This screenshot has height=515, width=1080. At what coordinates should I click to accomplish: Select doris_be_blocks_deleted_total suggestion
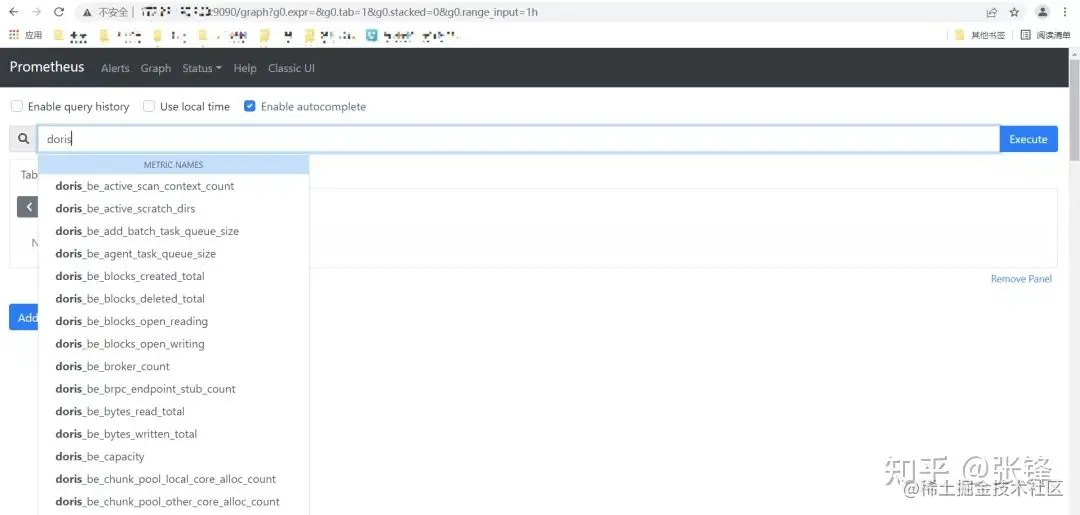(174, 299)
